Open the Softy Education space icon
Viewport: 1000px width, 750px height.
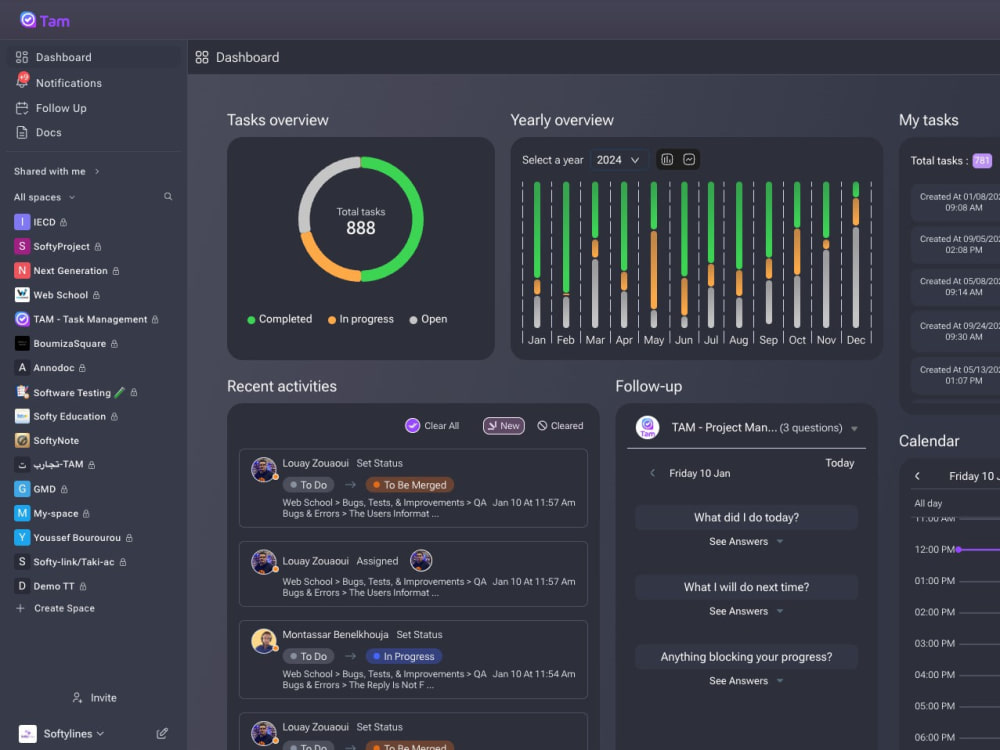click(x=22, y=416)
